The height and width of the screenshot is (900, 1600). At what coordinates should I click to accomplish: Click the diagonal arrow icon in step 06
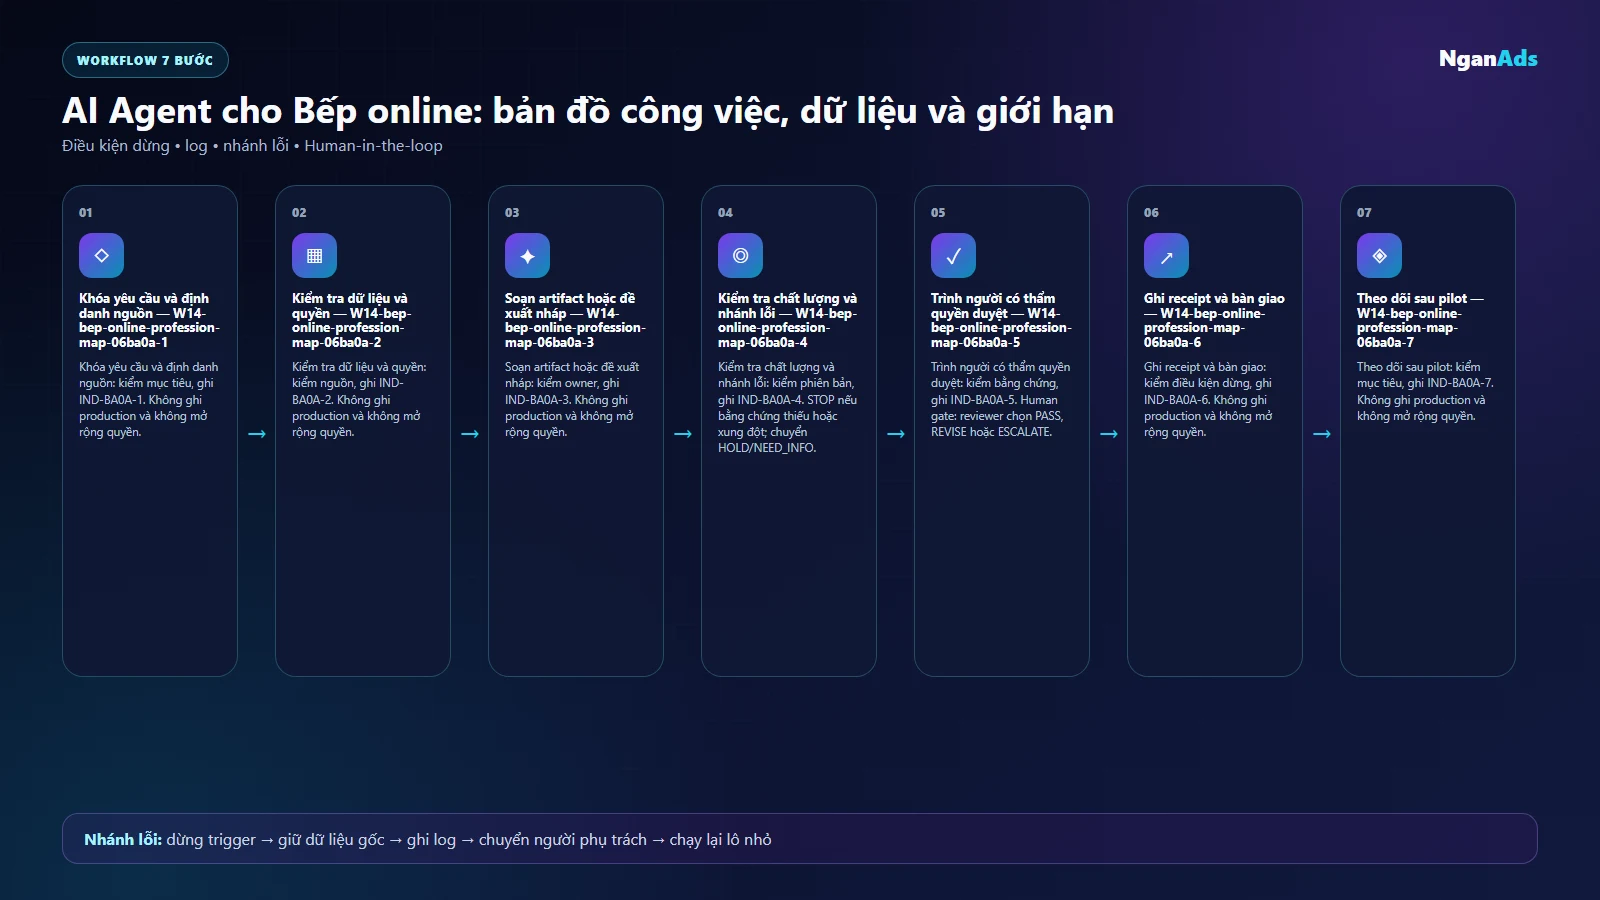[1166, 256]
